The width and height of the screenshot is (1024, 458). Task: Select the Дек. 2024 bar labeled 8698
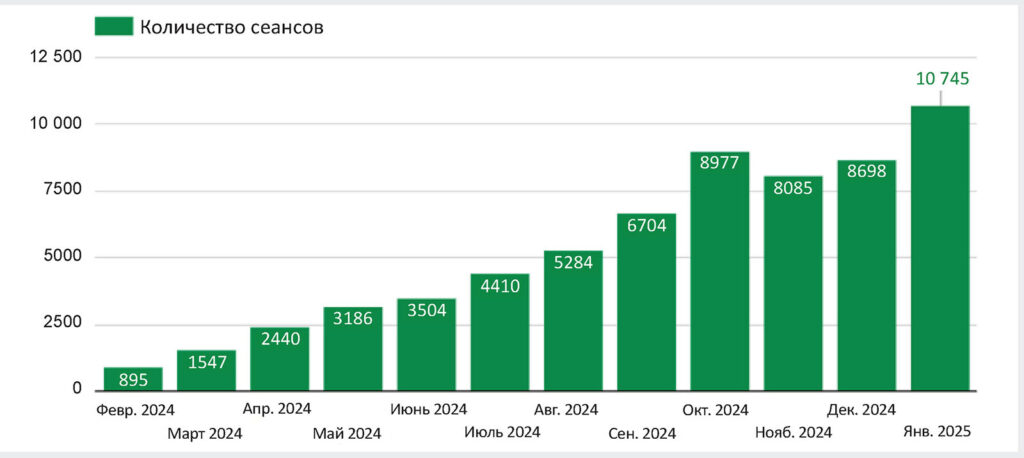(x=867, y=275)
